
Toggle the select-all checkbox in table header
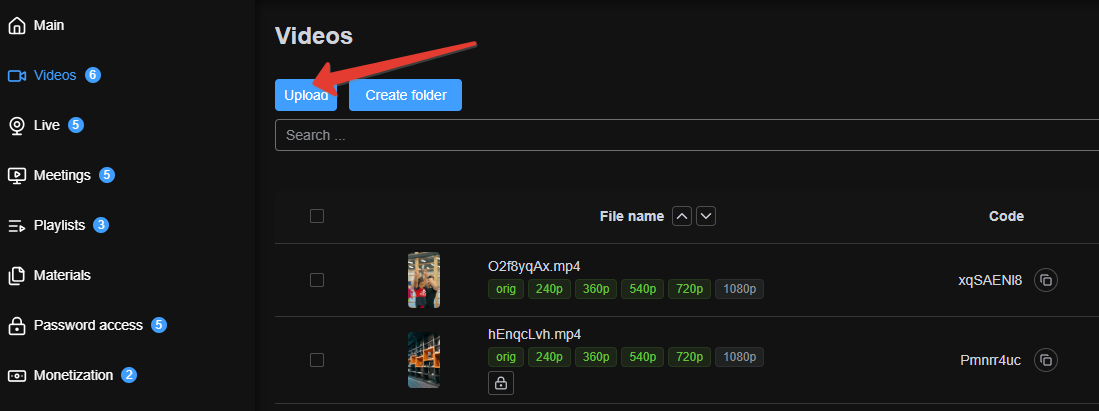coord(317,216)
